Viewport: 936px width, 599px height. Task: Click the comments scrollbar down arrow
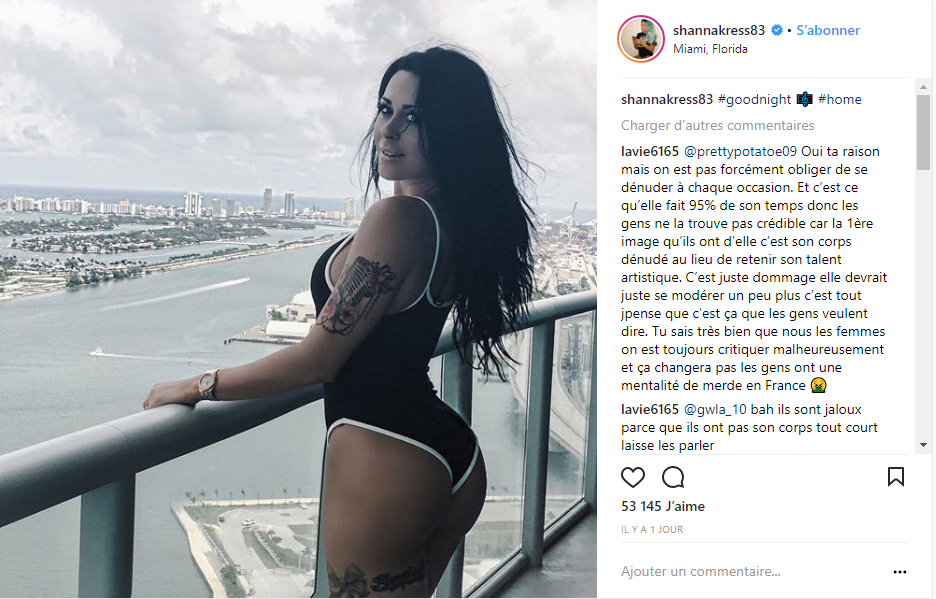coord(923,445)
